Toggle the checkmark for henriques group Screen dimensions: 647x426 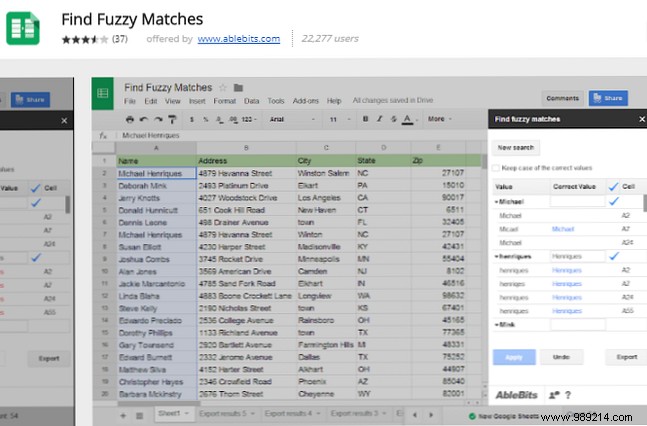pyautogui.click(x=614, y=256)
